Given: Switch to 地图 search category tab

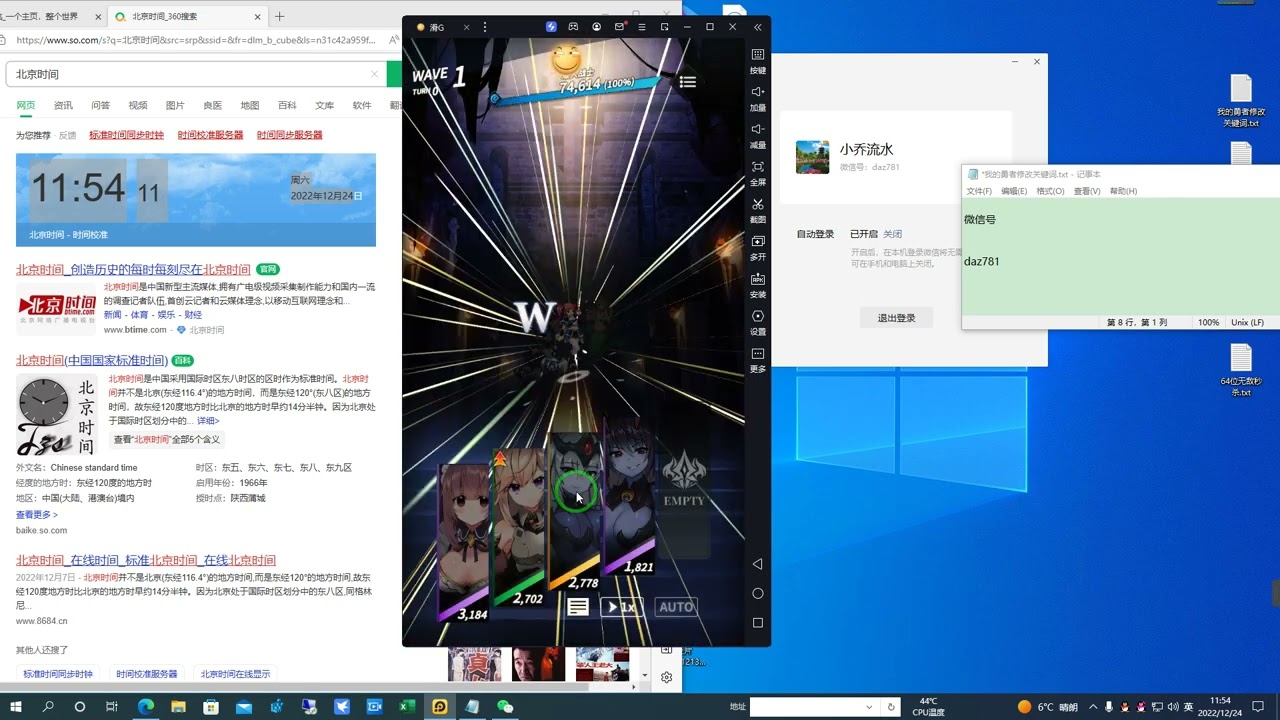Looking at the screenshot, I should pyautogui.click(x=250, y=105).
